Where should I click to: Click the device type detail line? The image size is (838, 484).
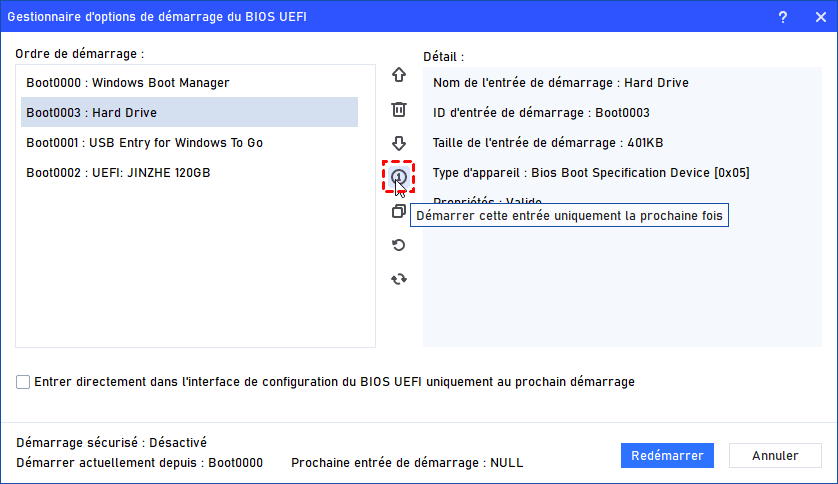coord(590,173)
